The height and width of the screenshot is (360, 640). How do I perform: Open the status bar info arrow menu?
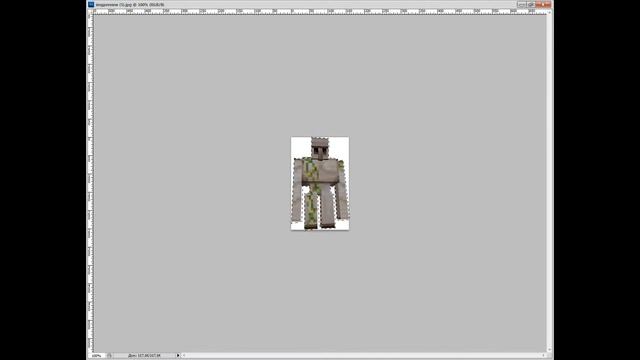pos(178,356)
